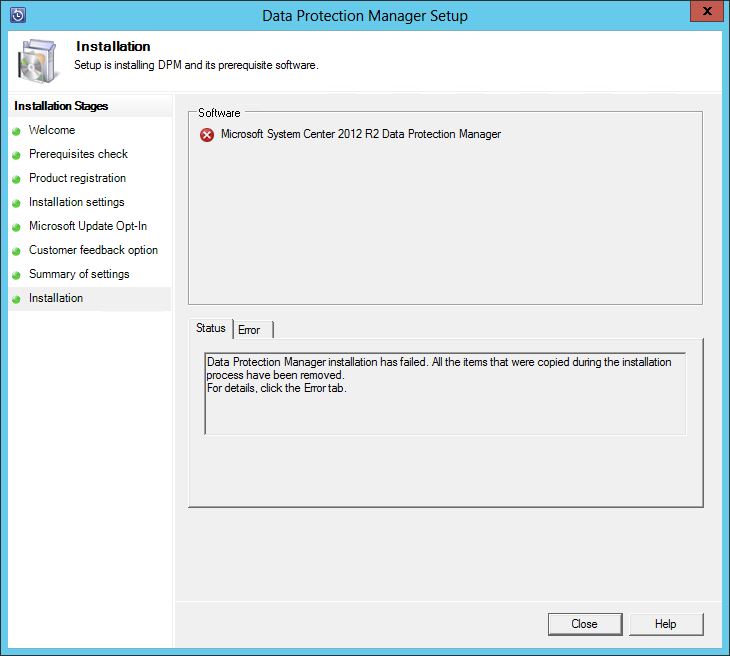The width and height of the screenshot is (730, 656).
Task: Select the Customer feedback option stage
Action: pyautogui.click(x=93, y=250)
